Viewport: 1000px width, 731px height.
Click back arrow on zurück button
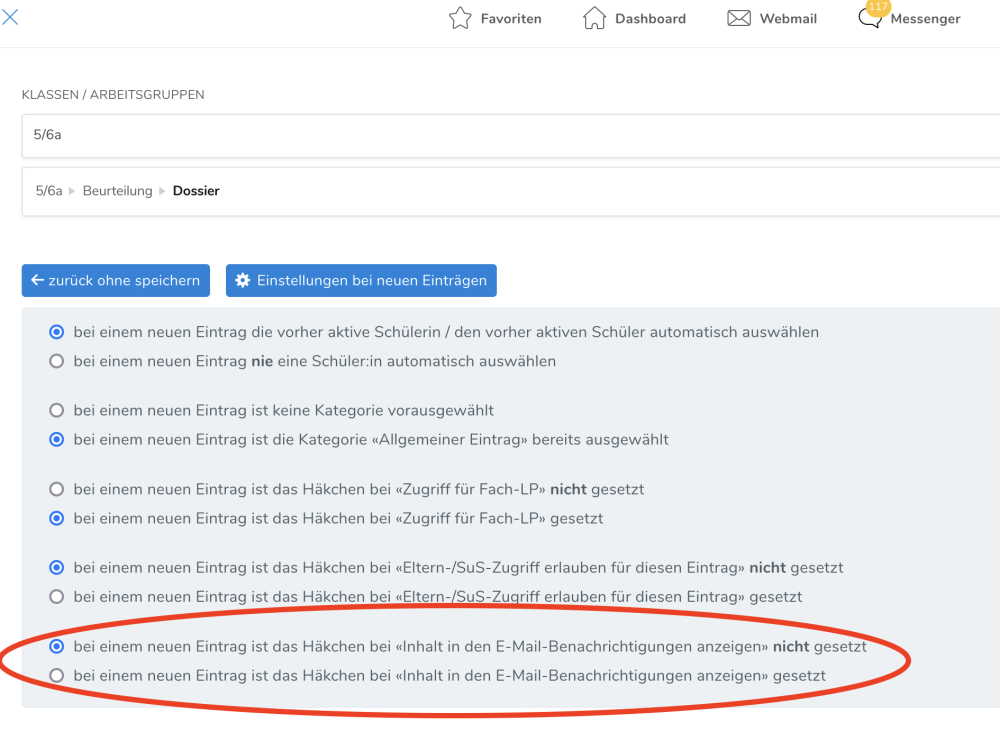pos(37,281)
